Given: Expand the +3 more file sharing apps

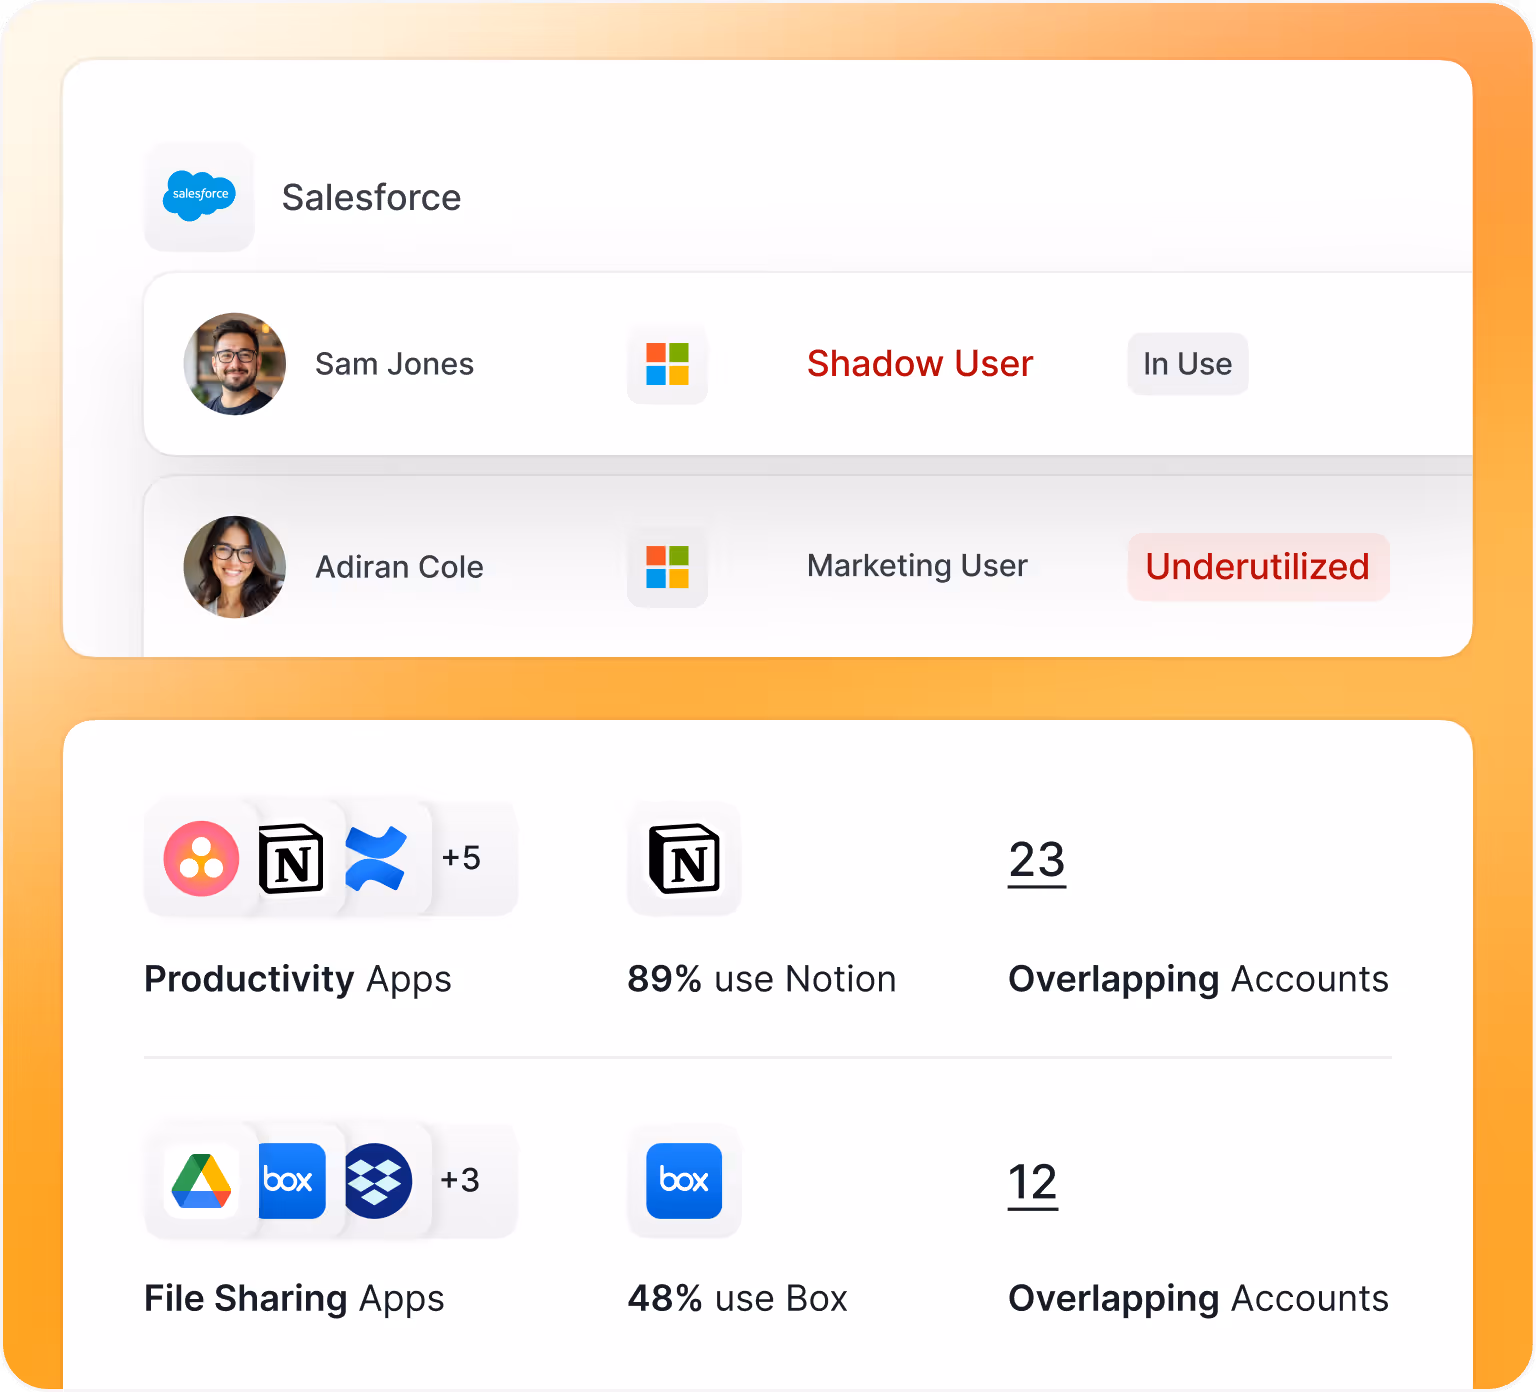Looking at the screenshot, I should pyautogui.click(x=460, y=1180).
